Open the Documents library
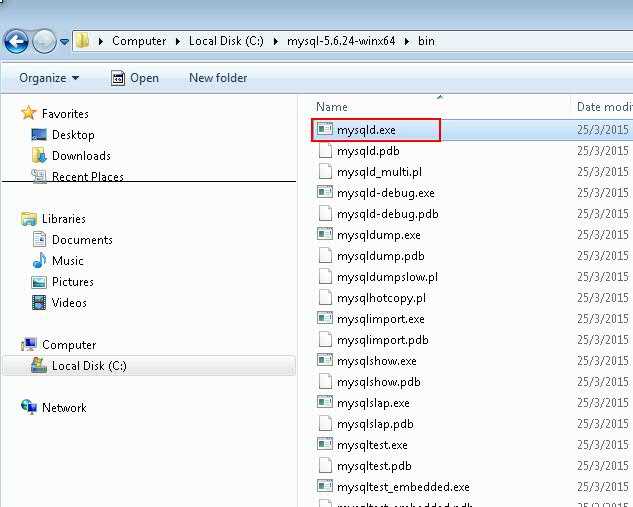633x507 pixels. 82,240
